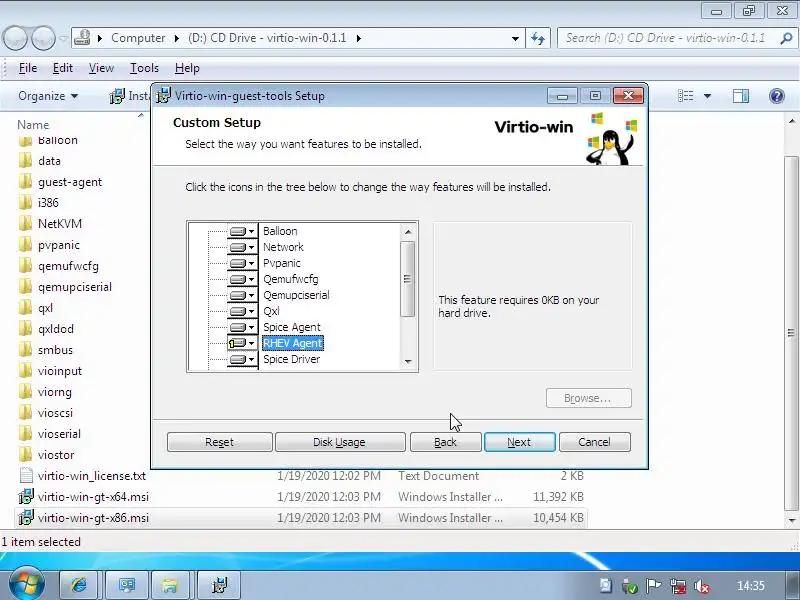
Task: Open the Organize dropdown in Explorer
Action: point(48,96)
